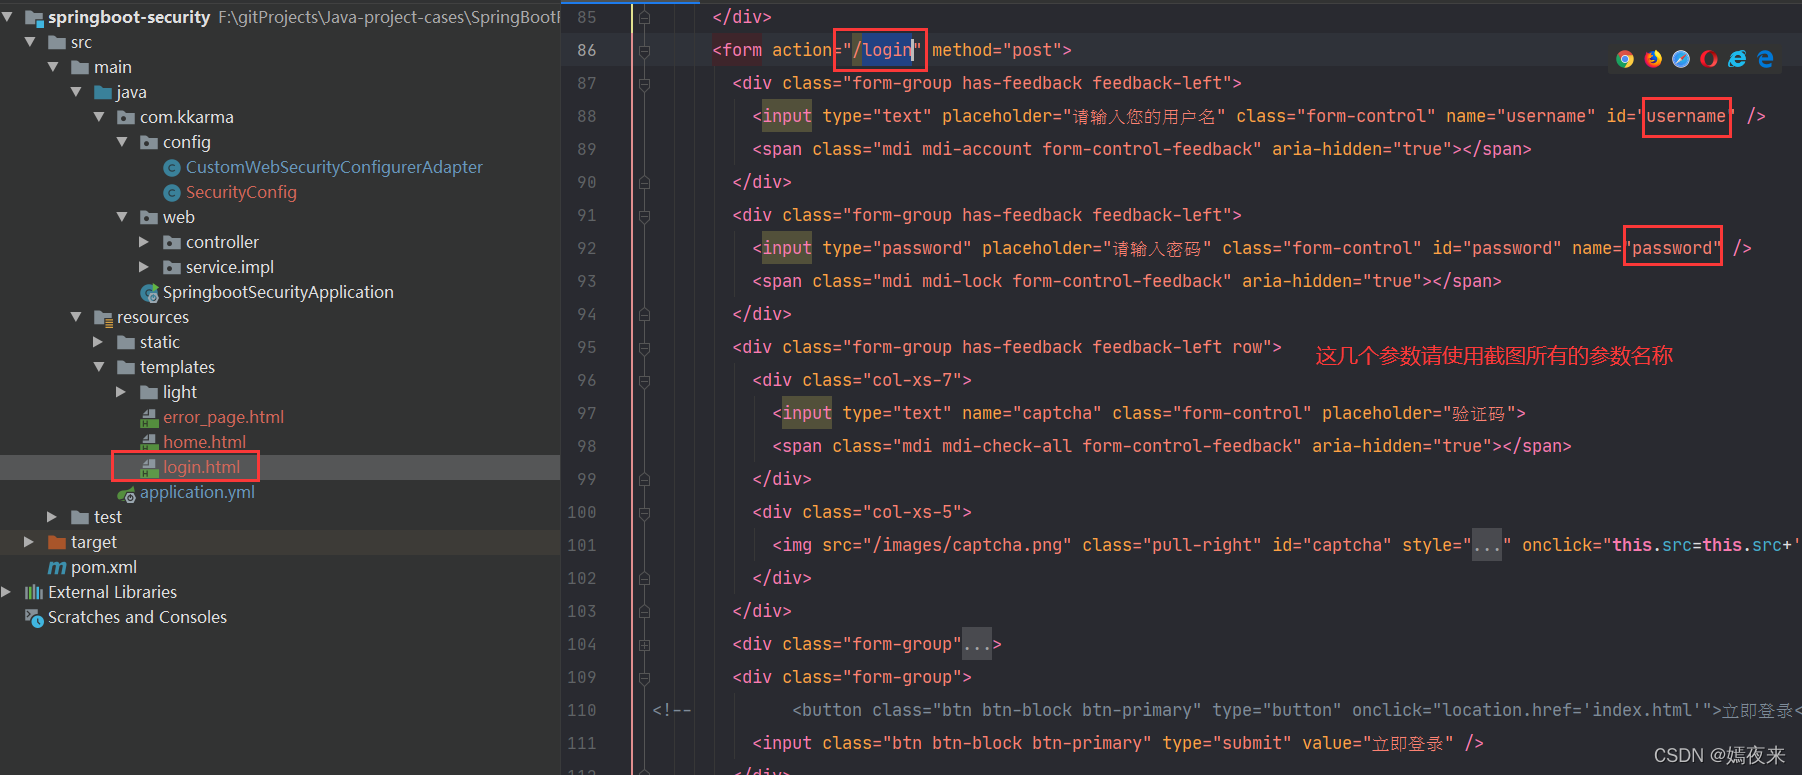This screenshot has height=775, width=1802.
Task: Collapse the web package
Action: pos(122,217)
